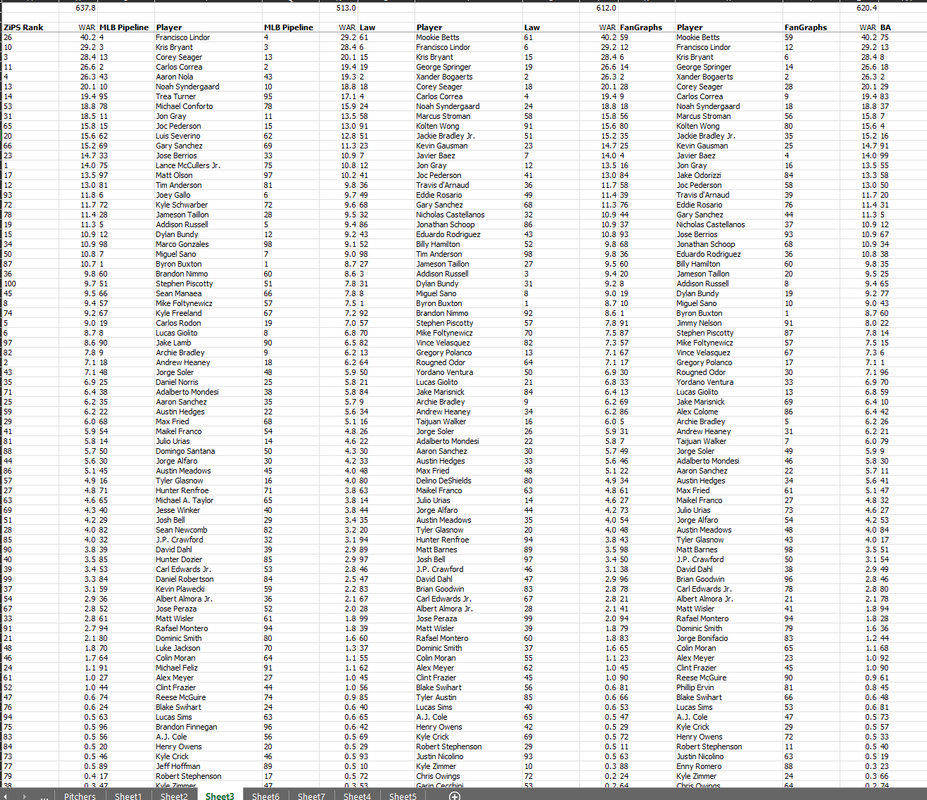Image resolution: width=927 pixels, height=800 pixels.
Task: Select the Matt Olson cell
Action: pos(208,175)
